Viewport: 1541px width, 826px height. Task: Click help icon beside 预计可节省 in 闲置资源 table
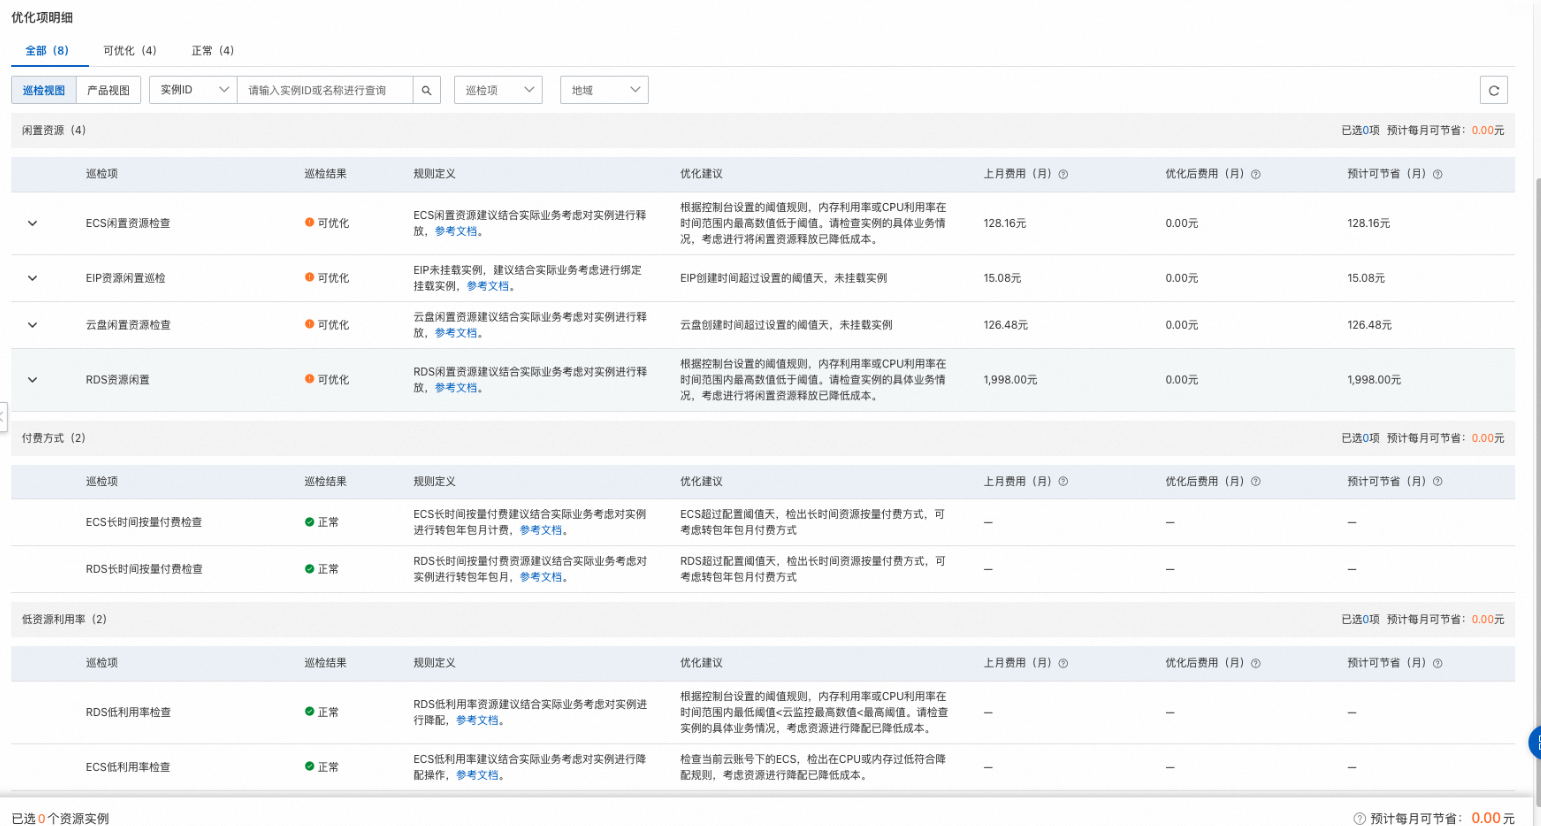point(1437,174)
